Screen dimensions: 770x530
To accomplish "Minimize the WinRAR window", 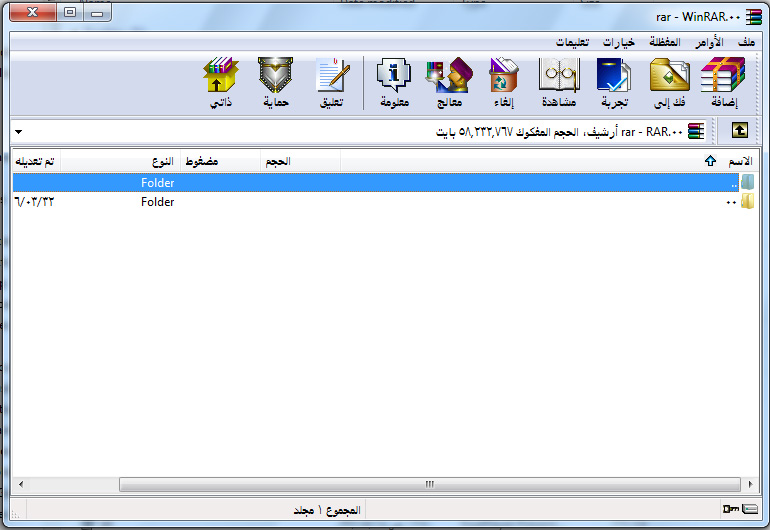I will (x=97, y=12).
